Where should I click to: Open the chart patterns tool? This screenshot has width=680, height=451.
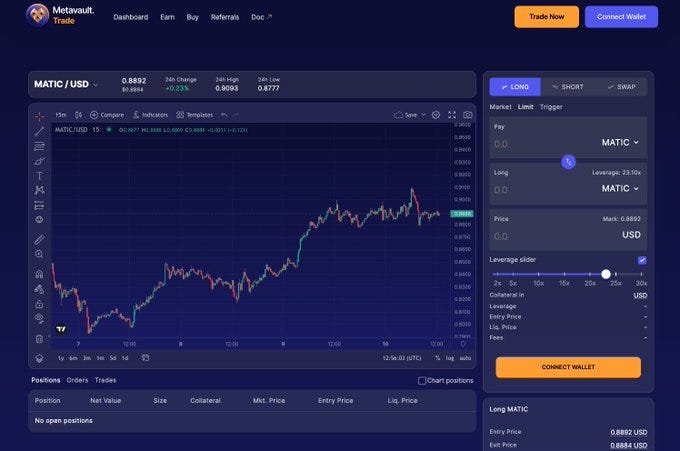click(39, 190)
